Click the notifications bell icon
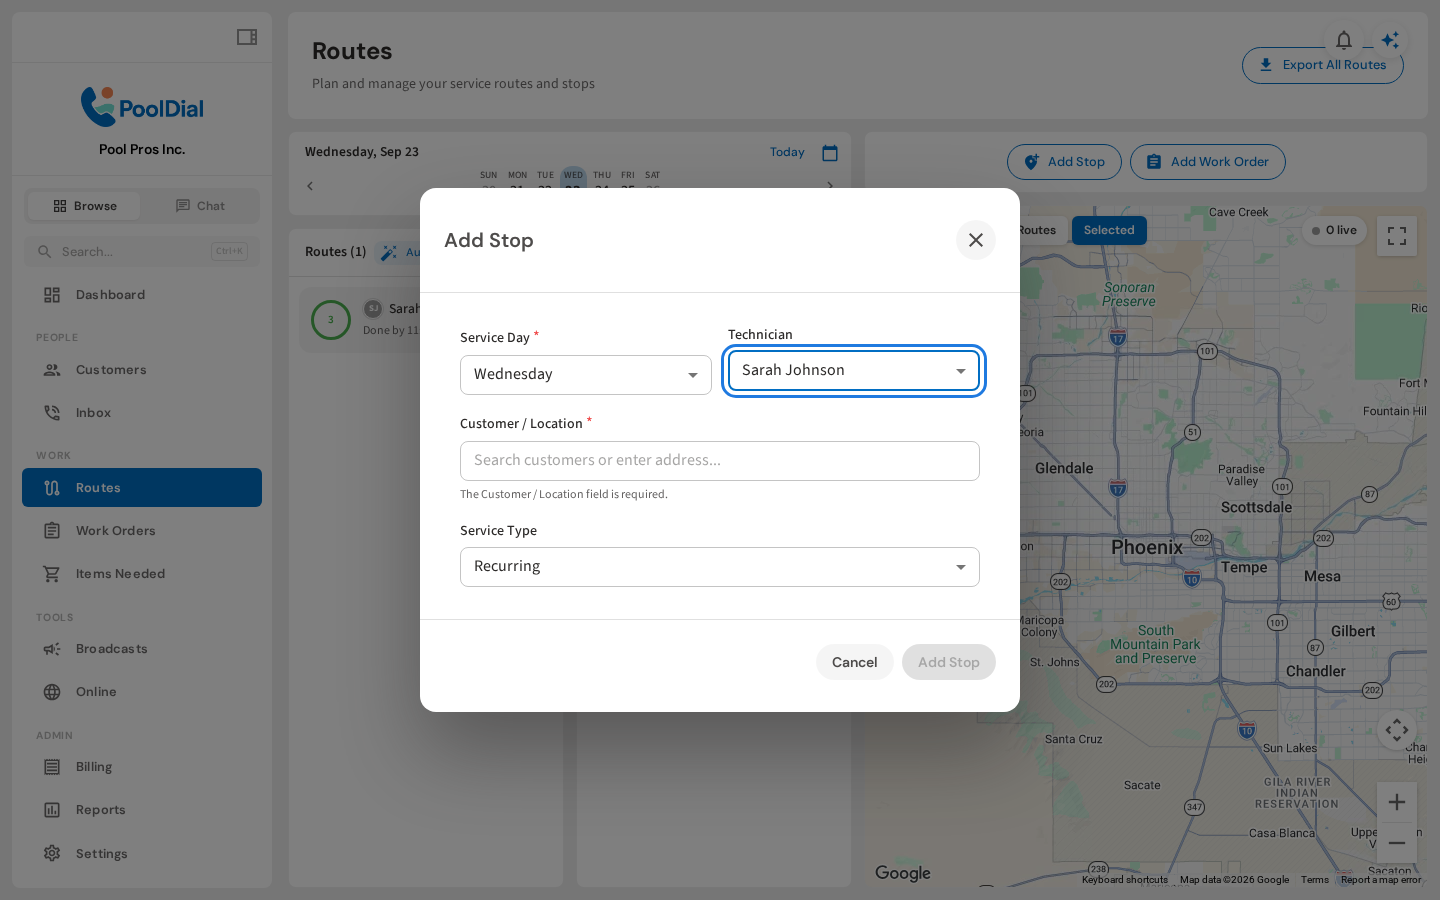The width and height of the screenshot is (1440, 900). [x=1344, y=40]
